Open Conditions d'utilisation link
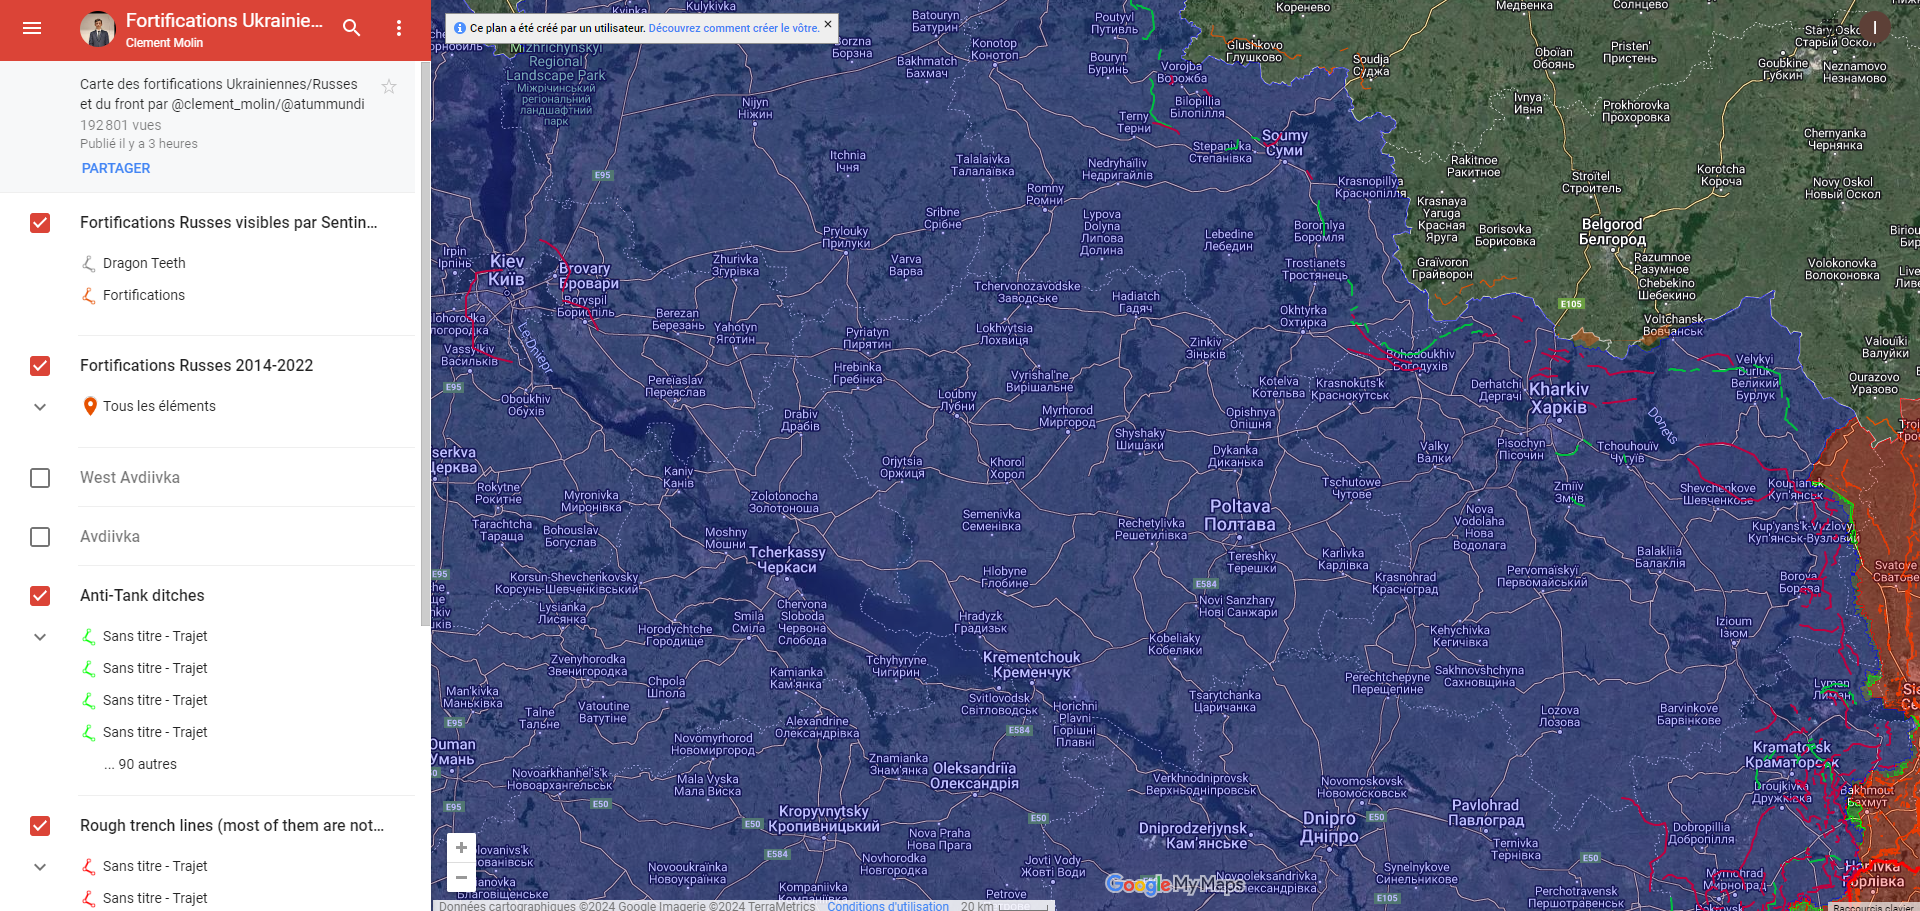The height and width of the screenshot is (911, 1920). click(887, 906)
